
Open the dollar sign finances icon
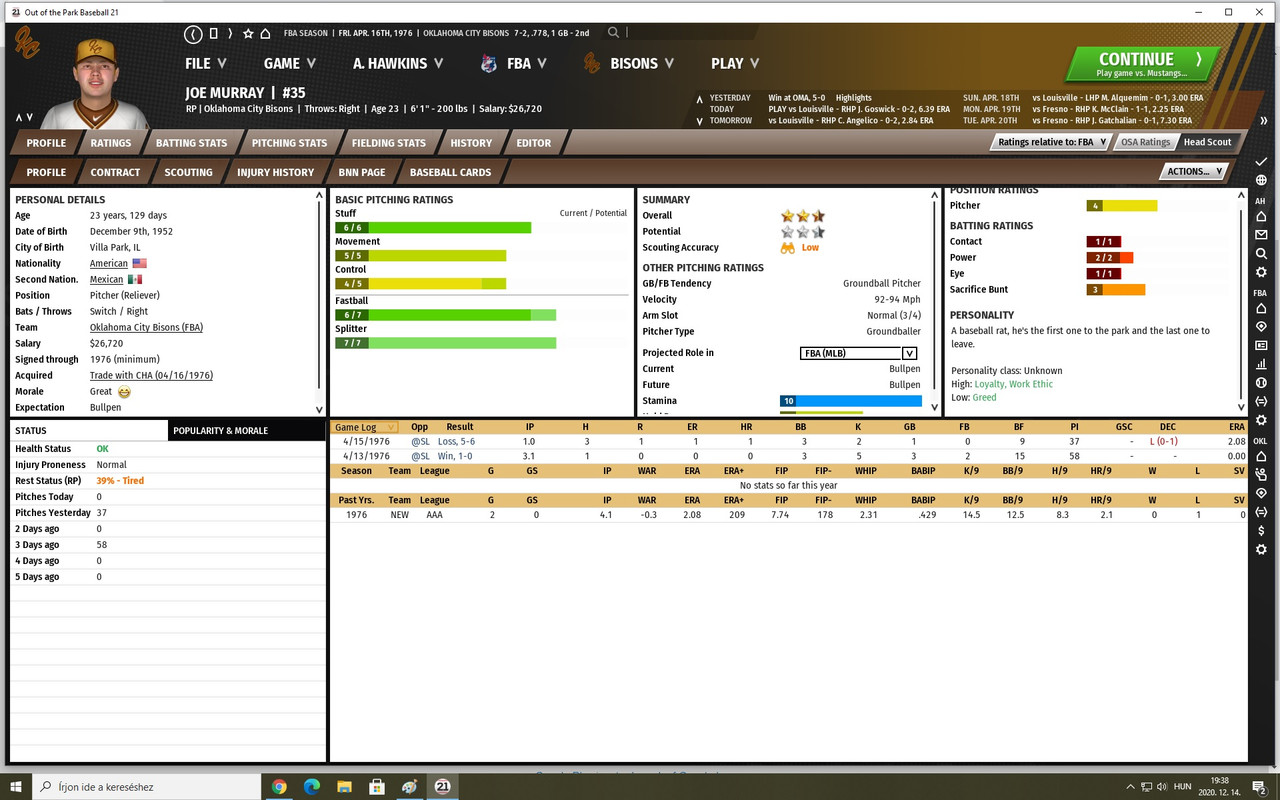coord(1261,531)
